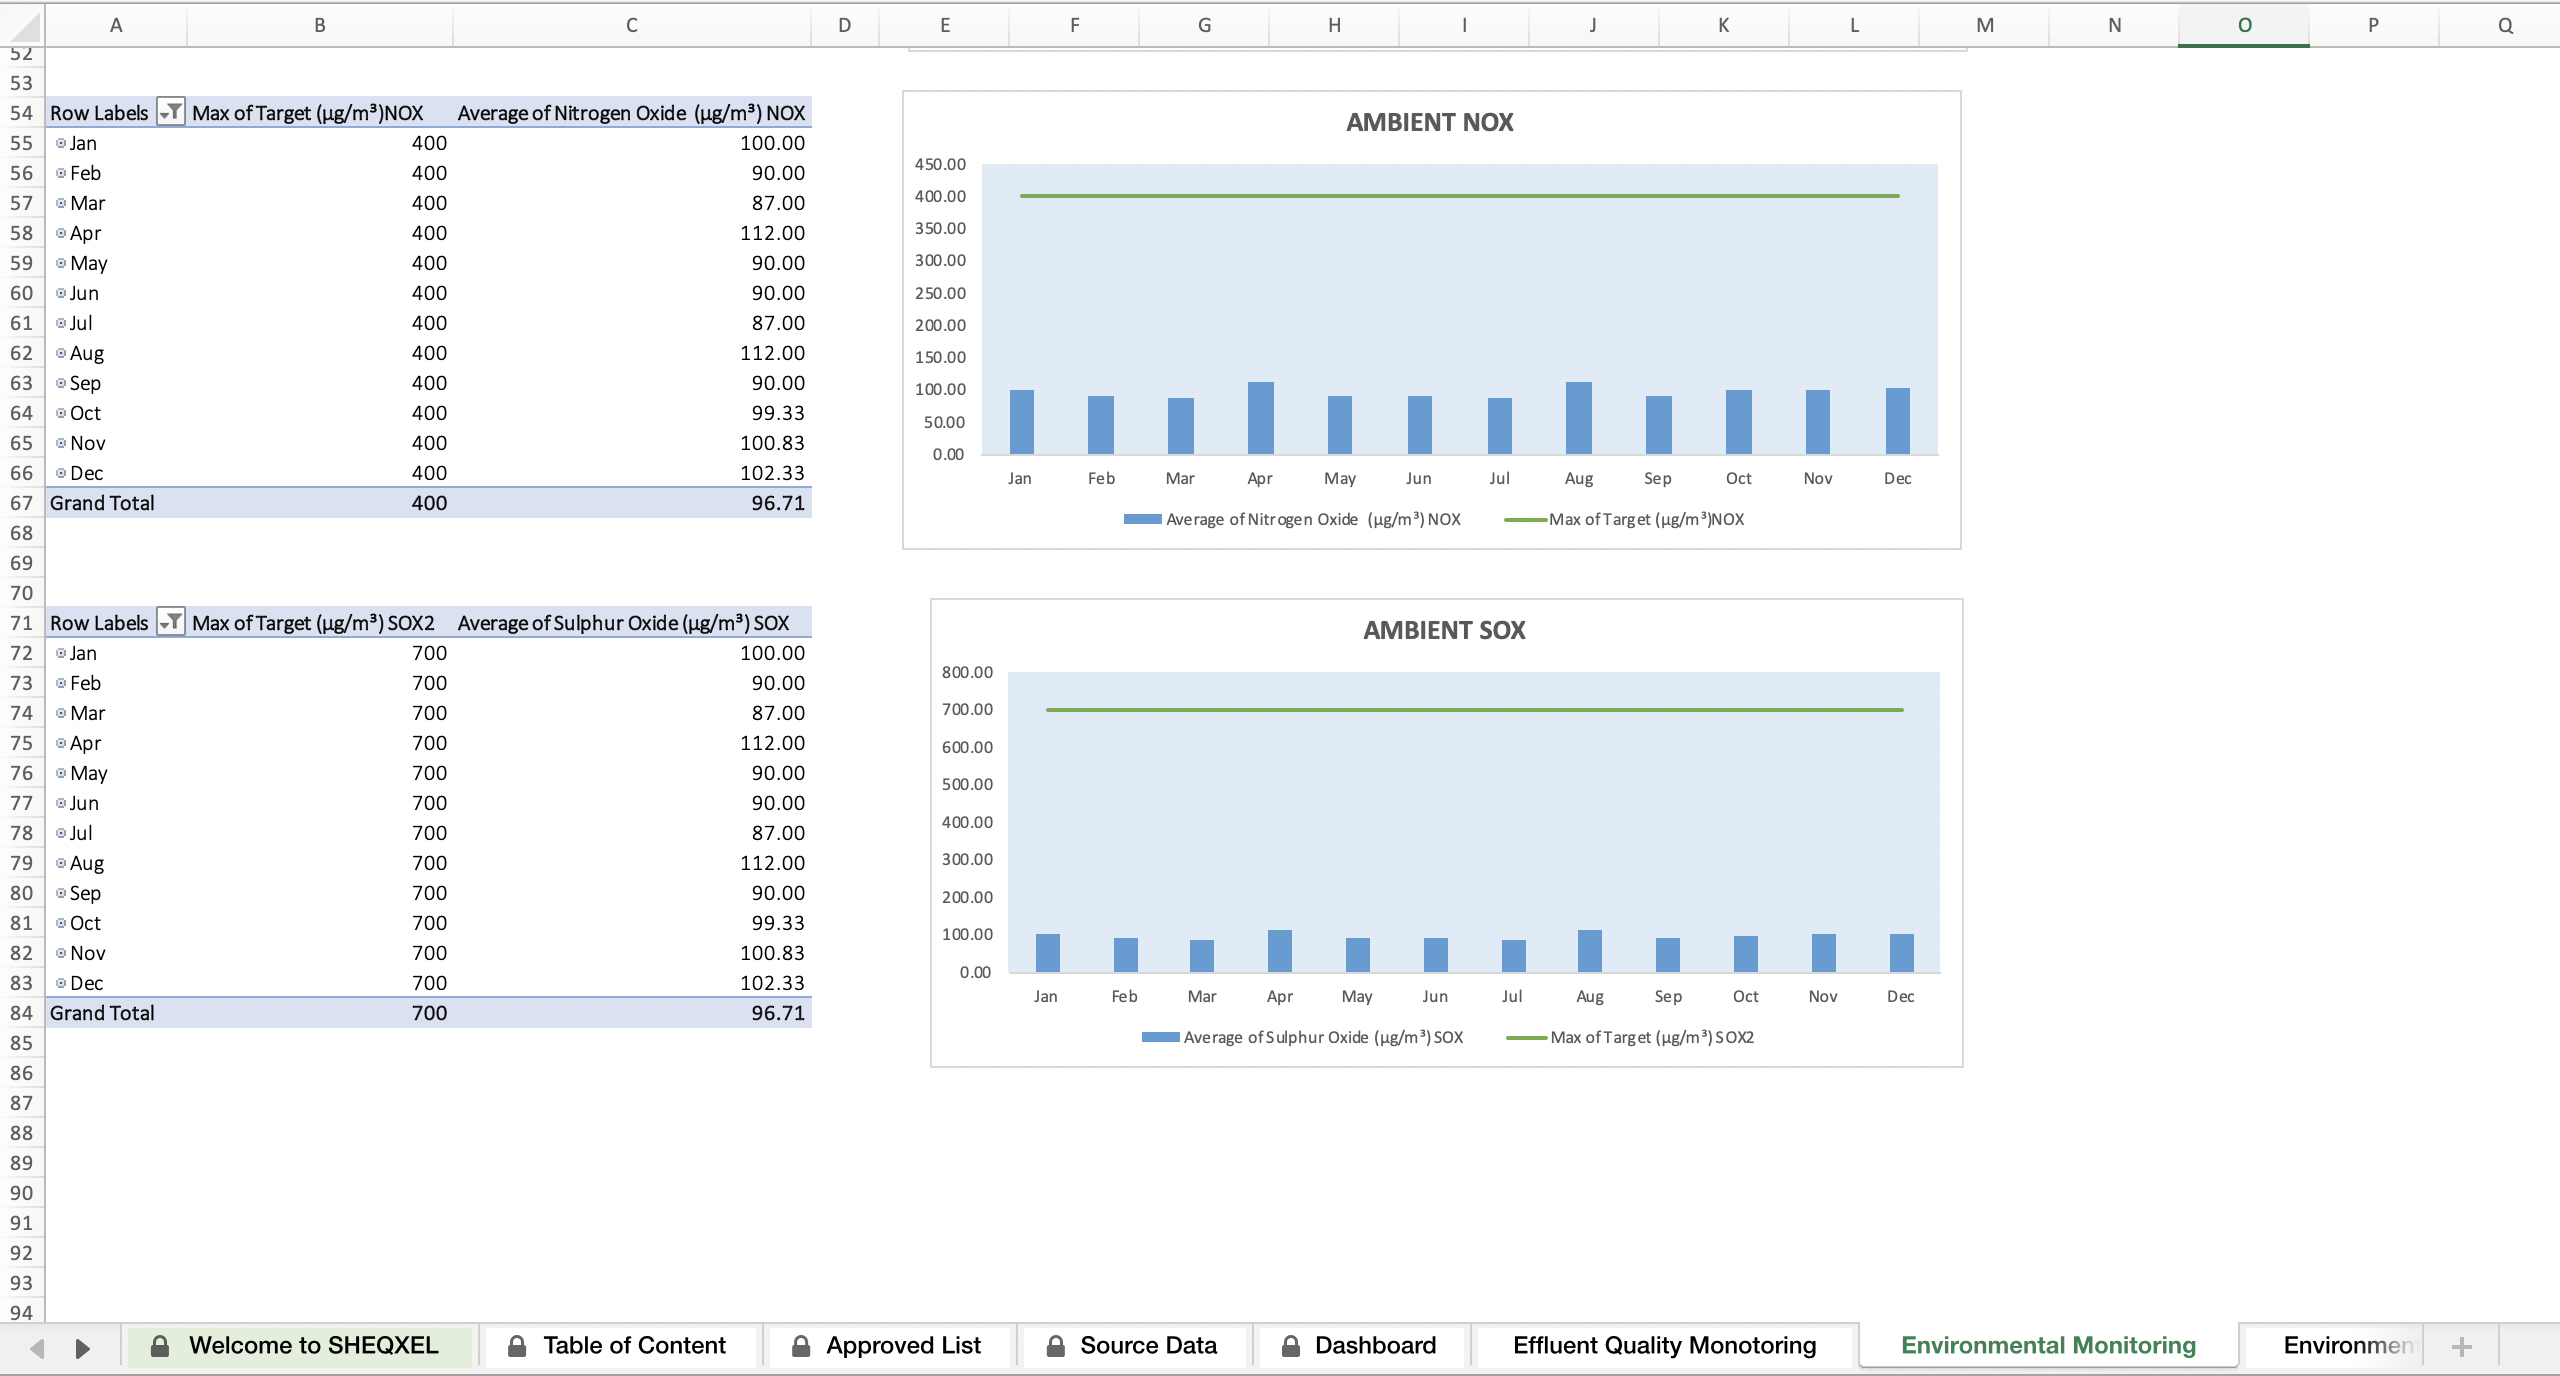Expand Sep row in NOX pivot table

click(61, 383)
